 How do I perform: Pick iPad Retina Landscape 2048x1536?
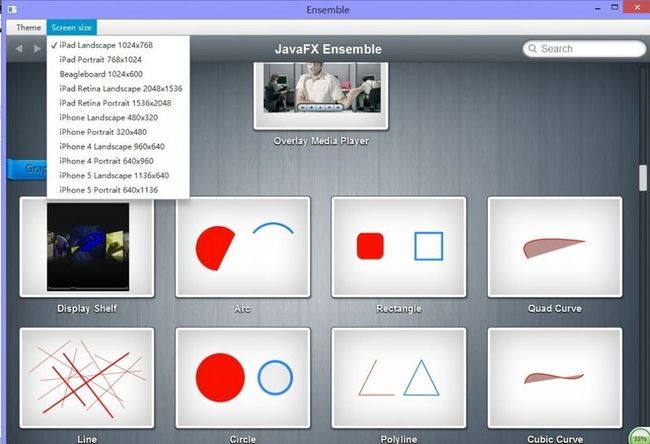pos(118,88)
